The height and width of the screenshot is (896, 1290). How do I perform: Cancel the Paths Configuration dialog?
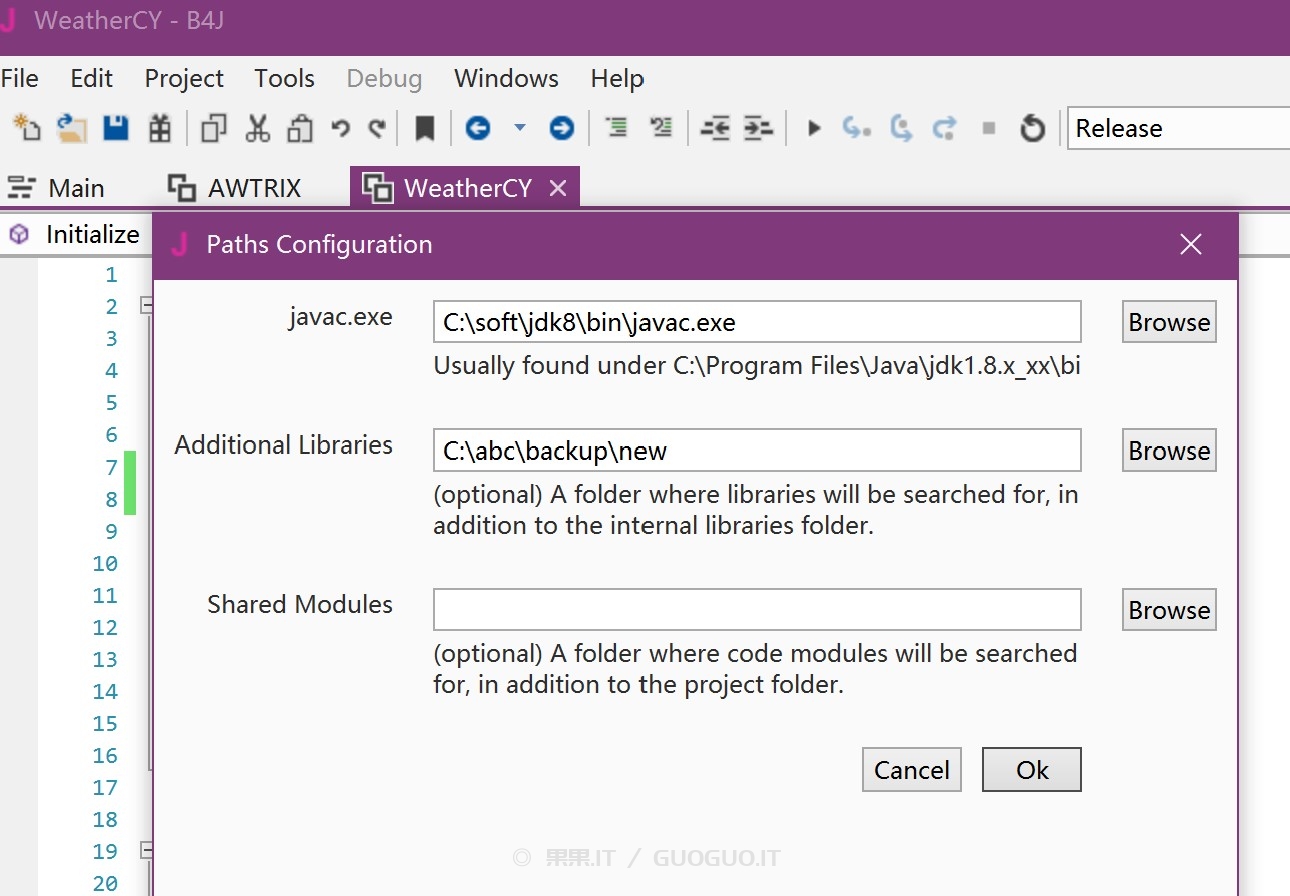[x=911, y=770]
